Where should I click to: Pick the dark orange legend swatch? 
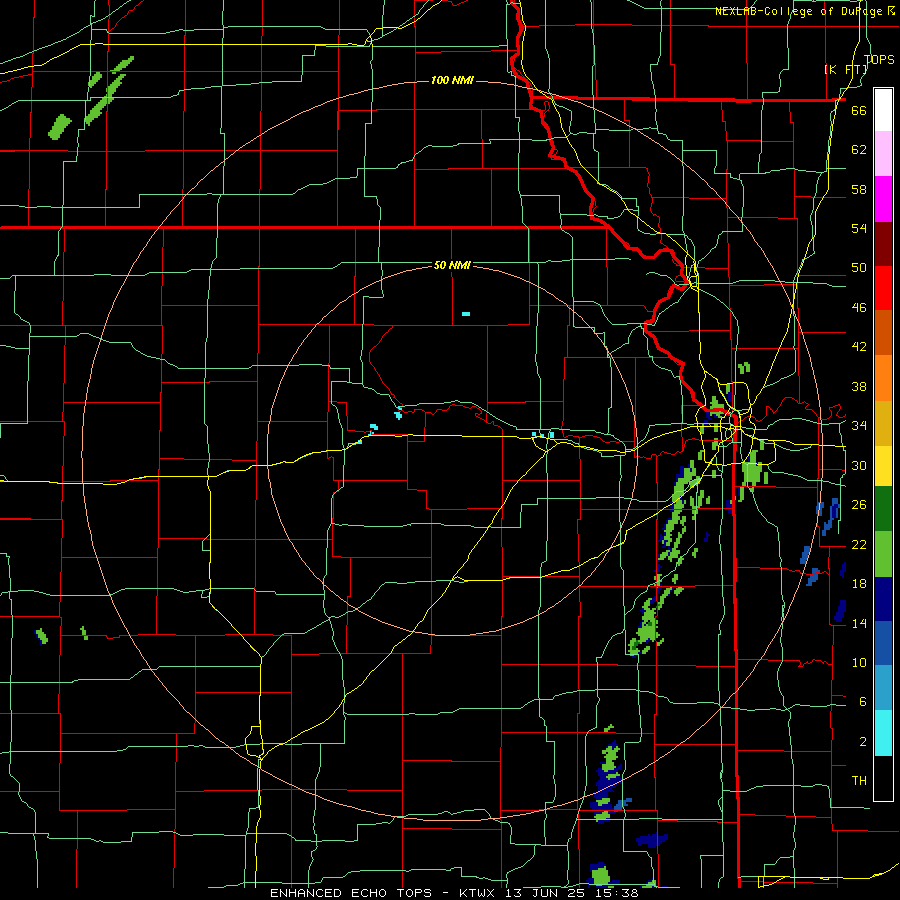click(x=883, y=332)
